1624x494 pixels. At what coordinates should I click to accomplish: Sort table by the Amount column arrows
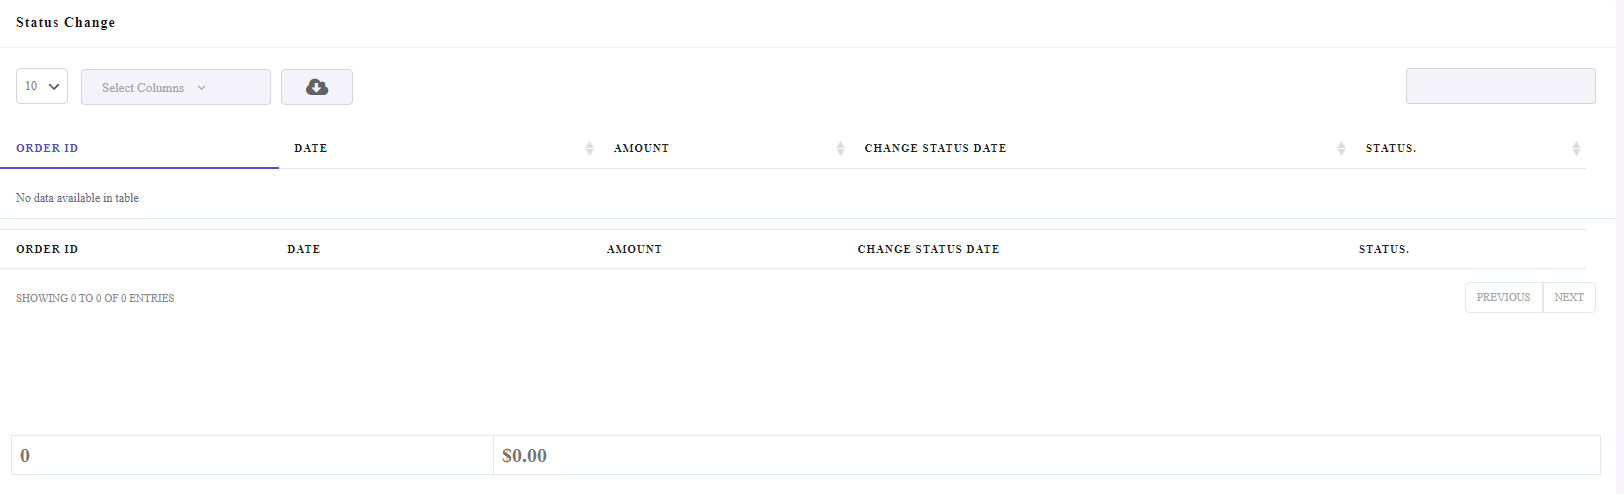tap(840, 148)
